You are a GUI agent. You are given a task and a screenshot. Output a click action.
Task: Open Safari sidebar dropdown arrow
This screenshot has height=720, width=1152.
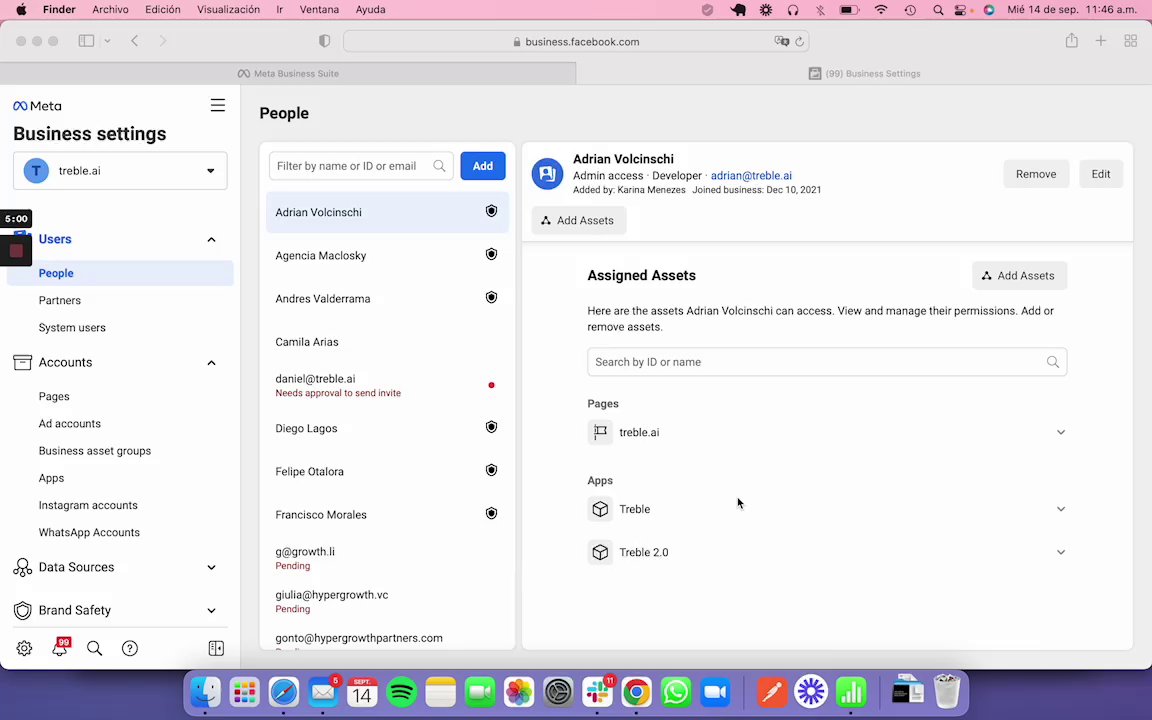tap(107, 41)
